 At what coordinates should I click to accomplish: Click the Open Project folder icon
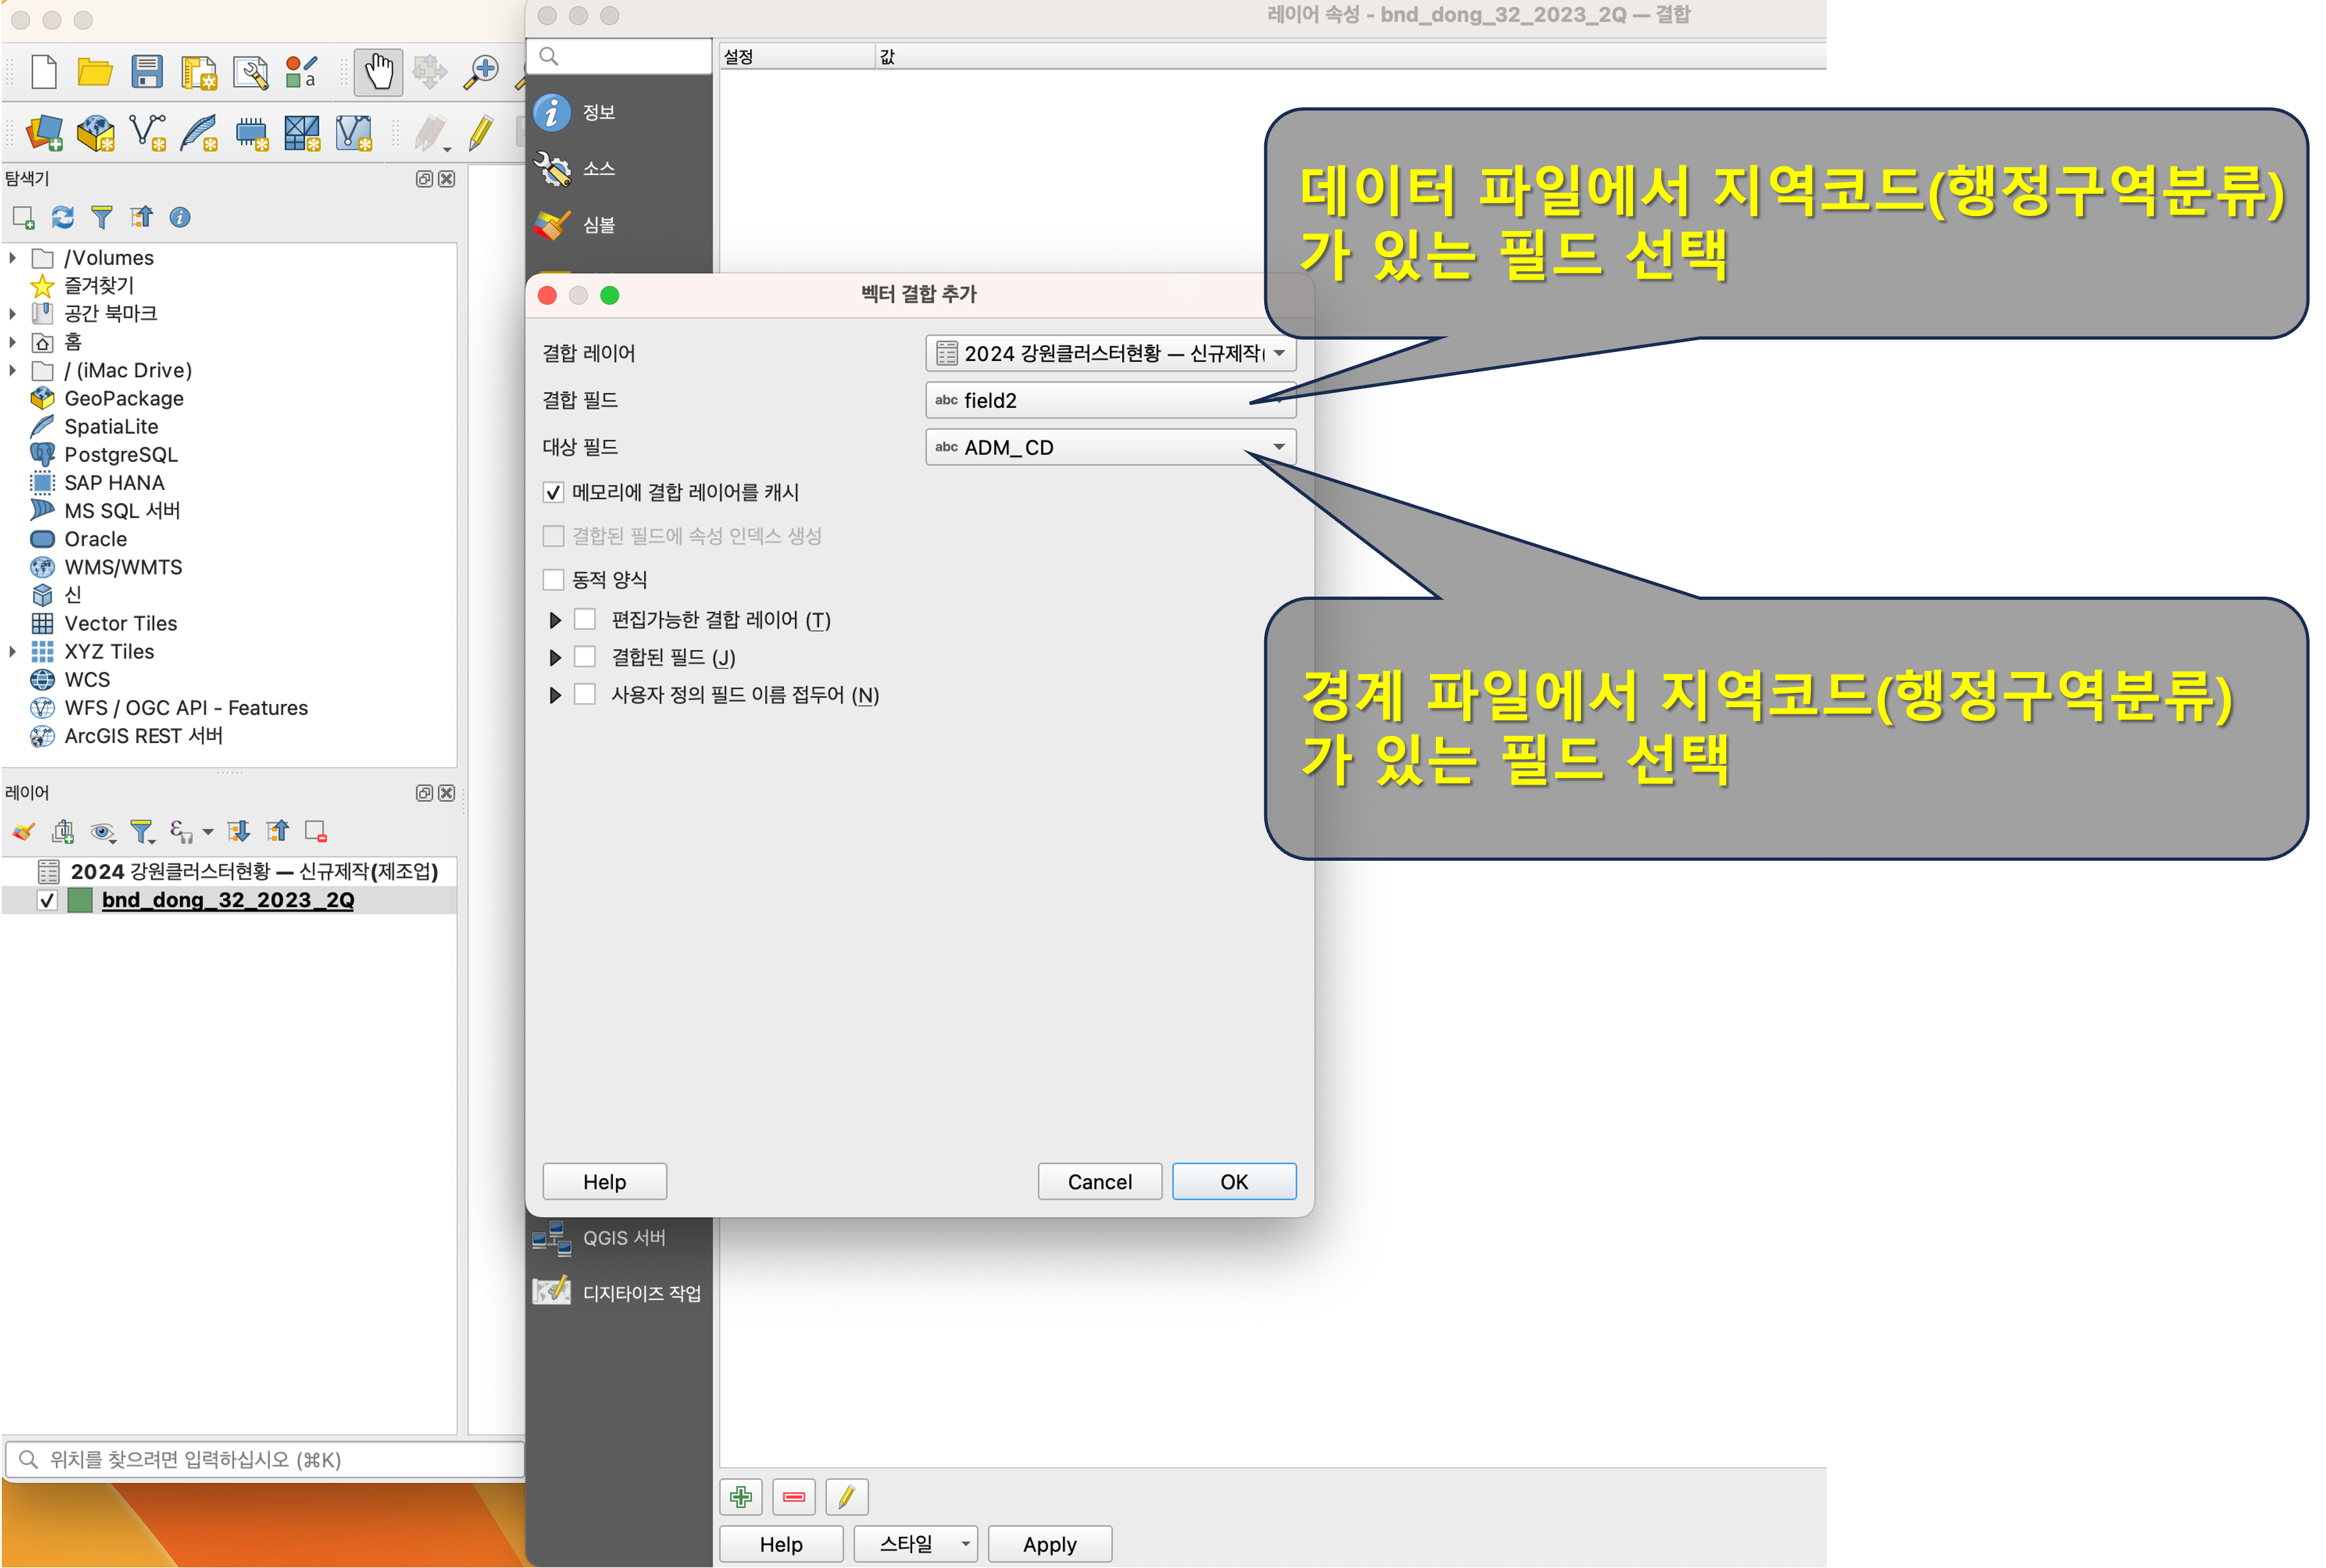pos(94,72)
